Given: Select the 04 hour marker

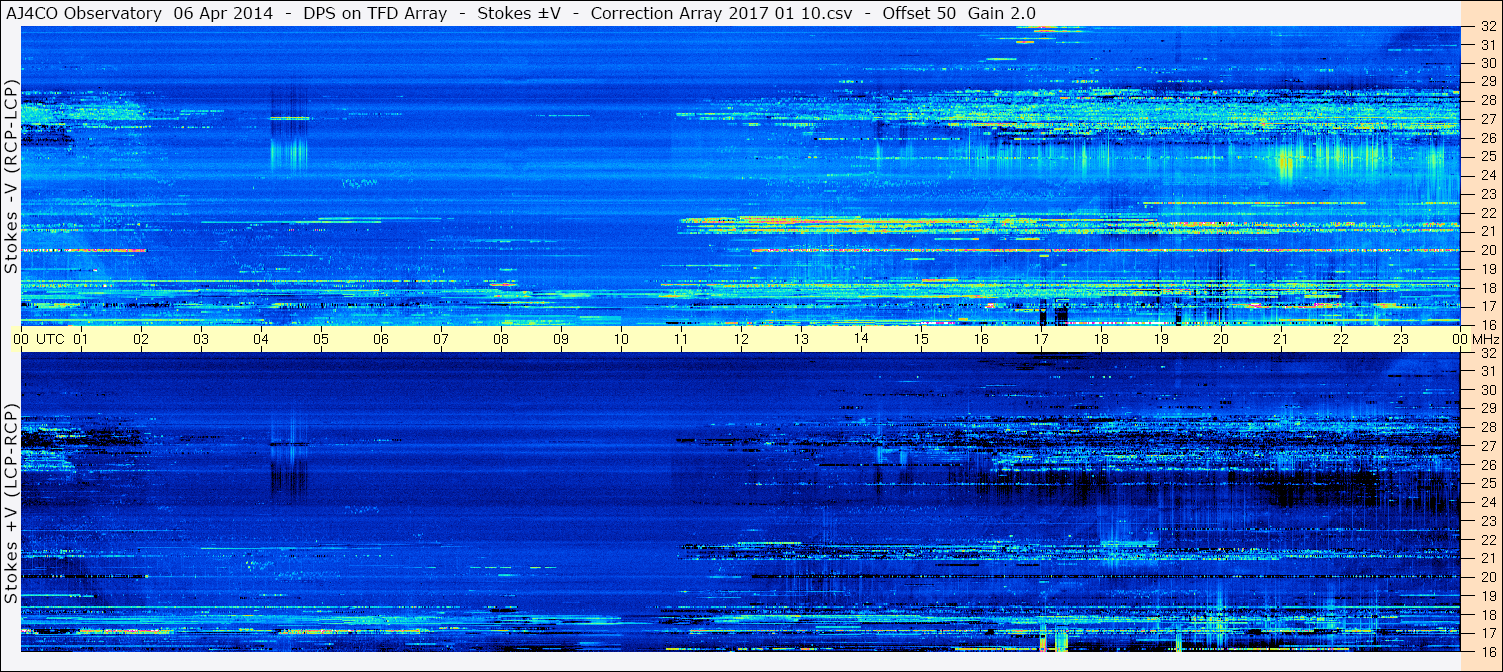Looking at the screenshot, I should 261,339.
